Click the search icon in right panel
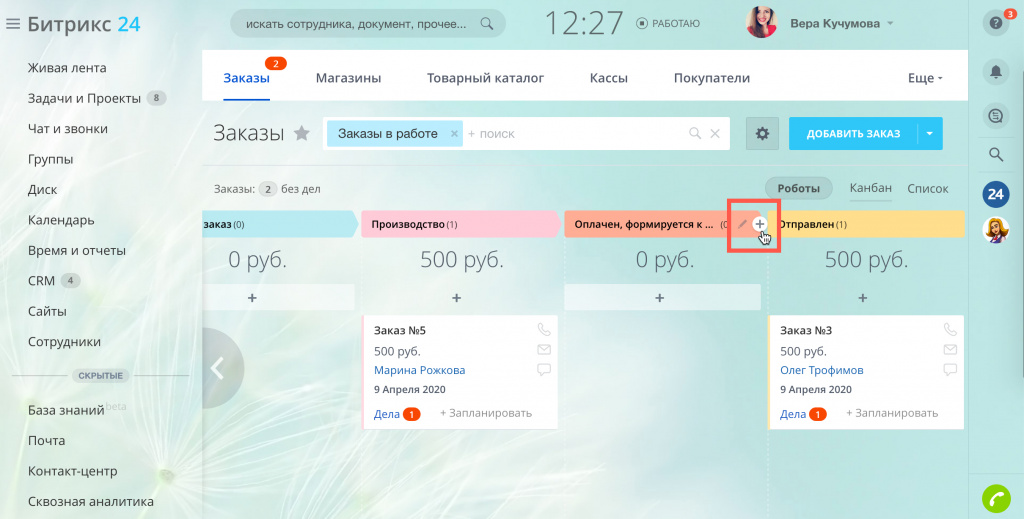 click(x=996, y=155)
